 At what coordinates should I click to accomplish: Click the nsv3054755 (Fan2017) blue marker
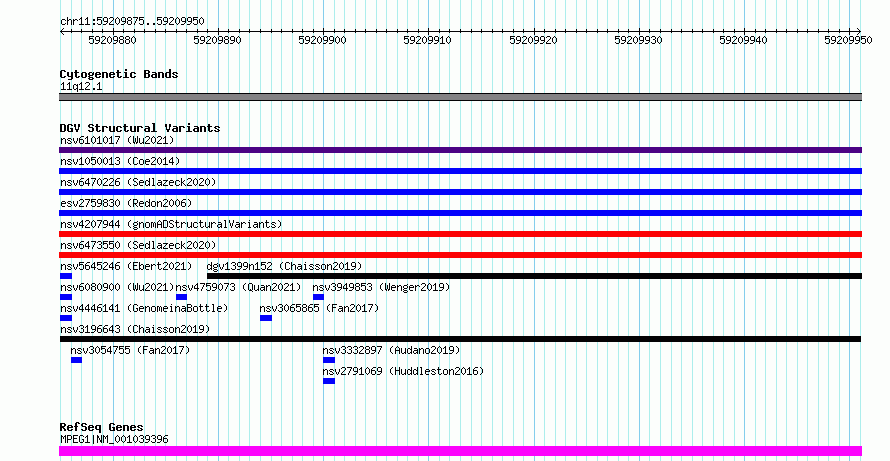click(76, 360)
